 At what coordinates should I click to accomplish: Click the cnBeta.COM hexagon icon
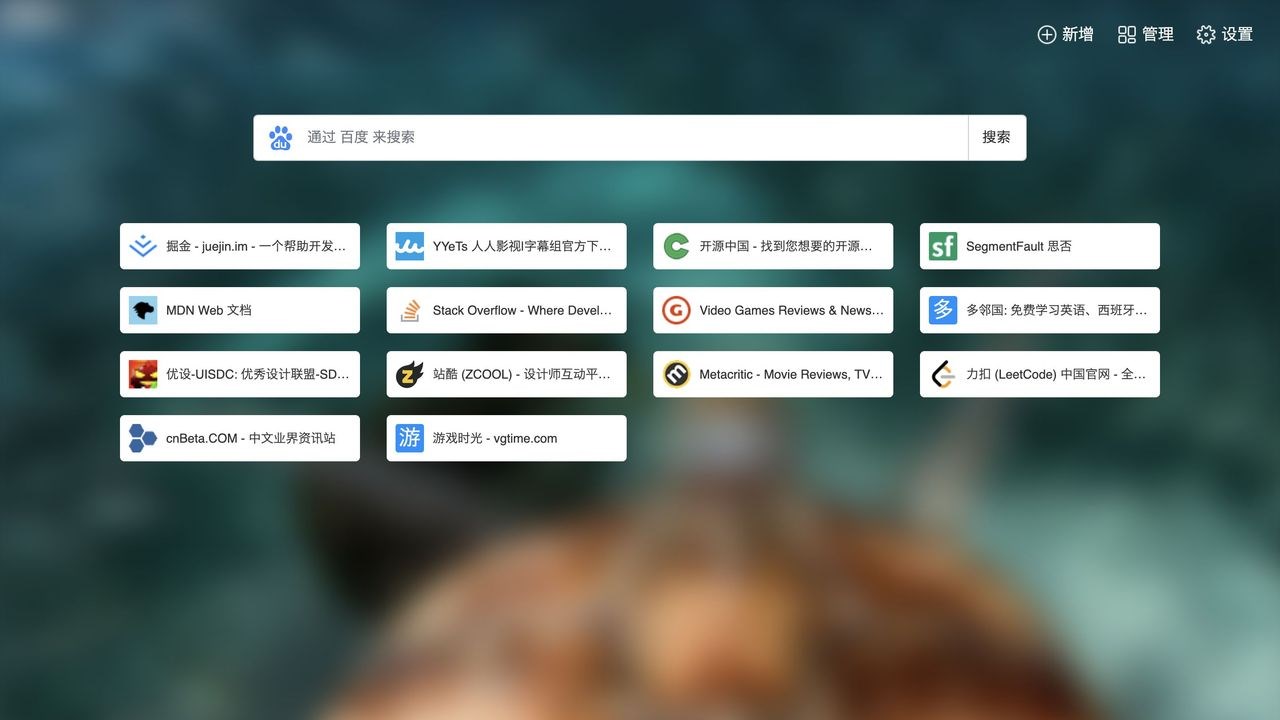[x=143, y=438]
